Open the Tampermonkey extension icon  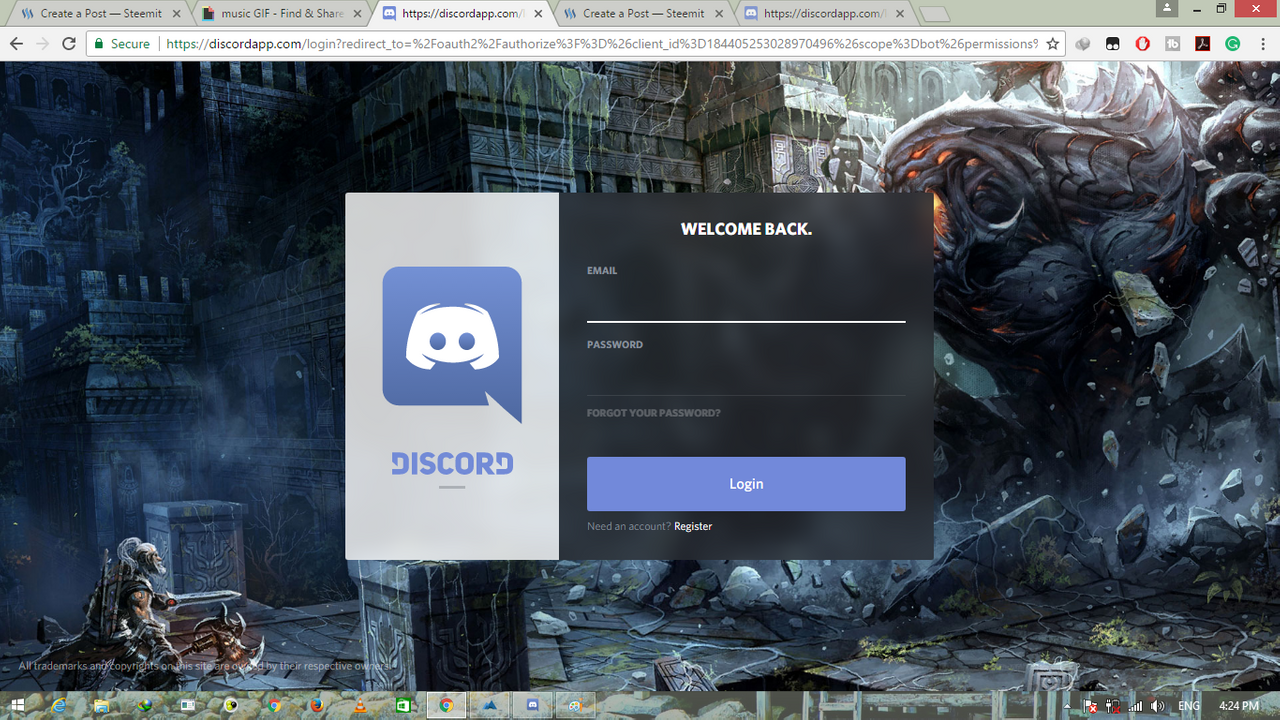coord(1112,44)
